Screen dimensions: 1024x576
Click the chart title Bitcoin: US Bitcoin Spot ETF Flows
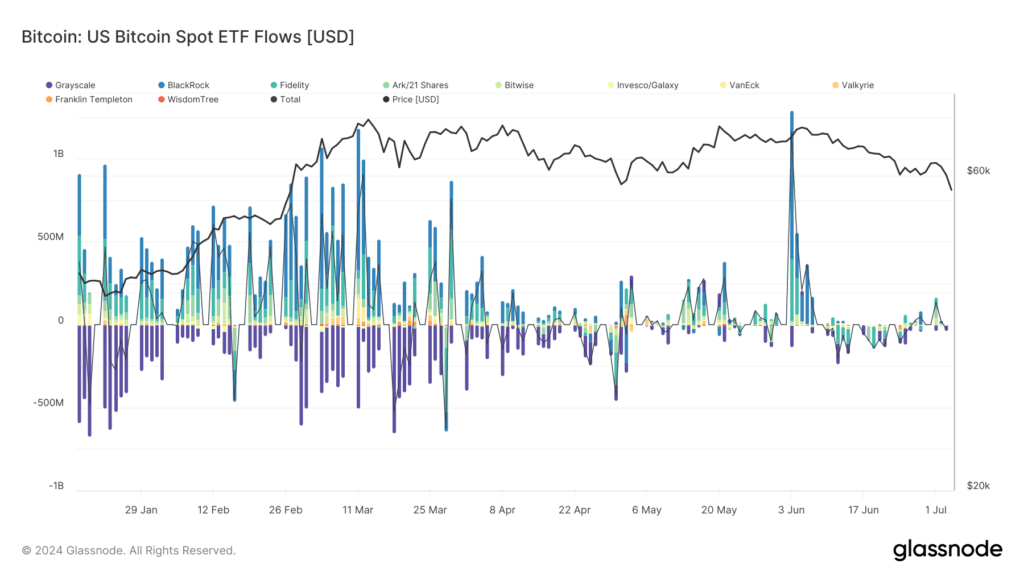click(x=188, y=37)
